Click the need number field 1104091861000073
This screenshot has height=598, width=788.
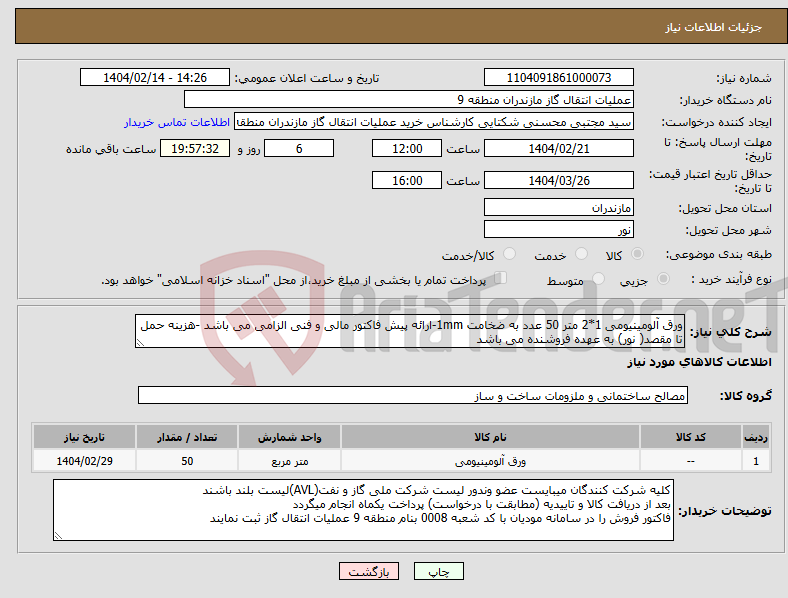[x=558, y=77]
